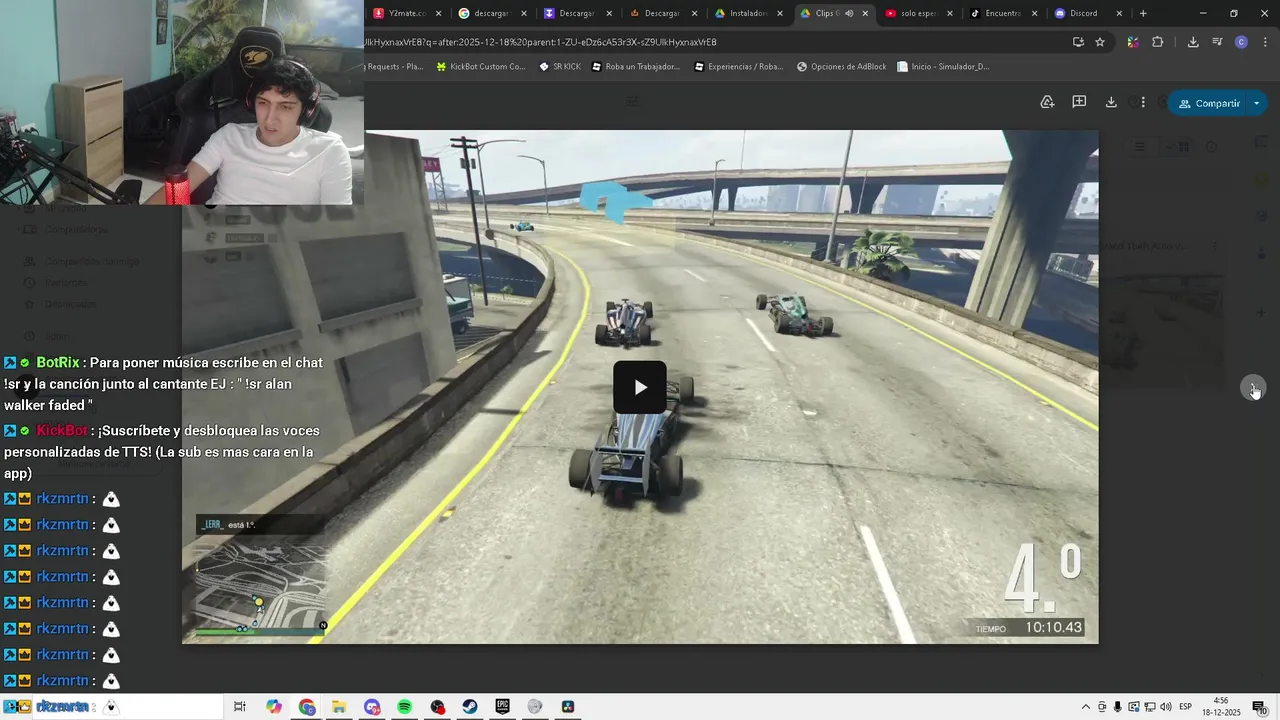Image resolution: width=1280 pixels, height=720 pixels.
Task: Open the Chrome profile avatar
Action: [1241, 42]
